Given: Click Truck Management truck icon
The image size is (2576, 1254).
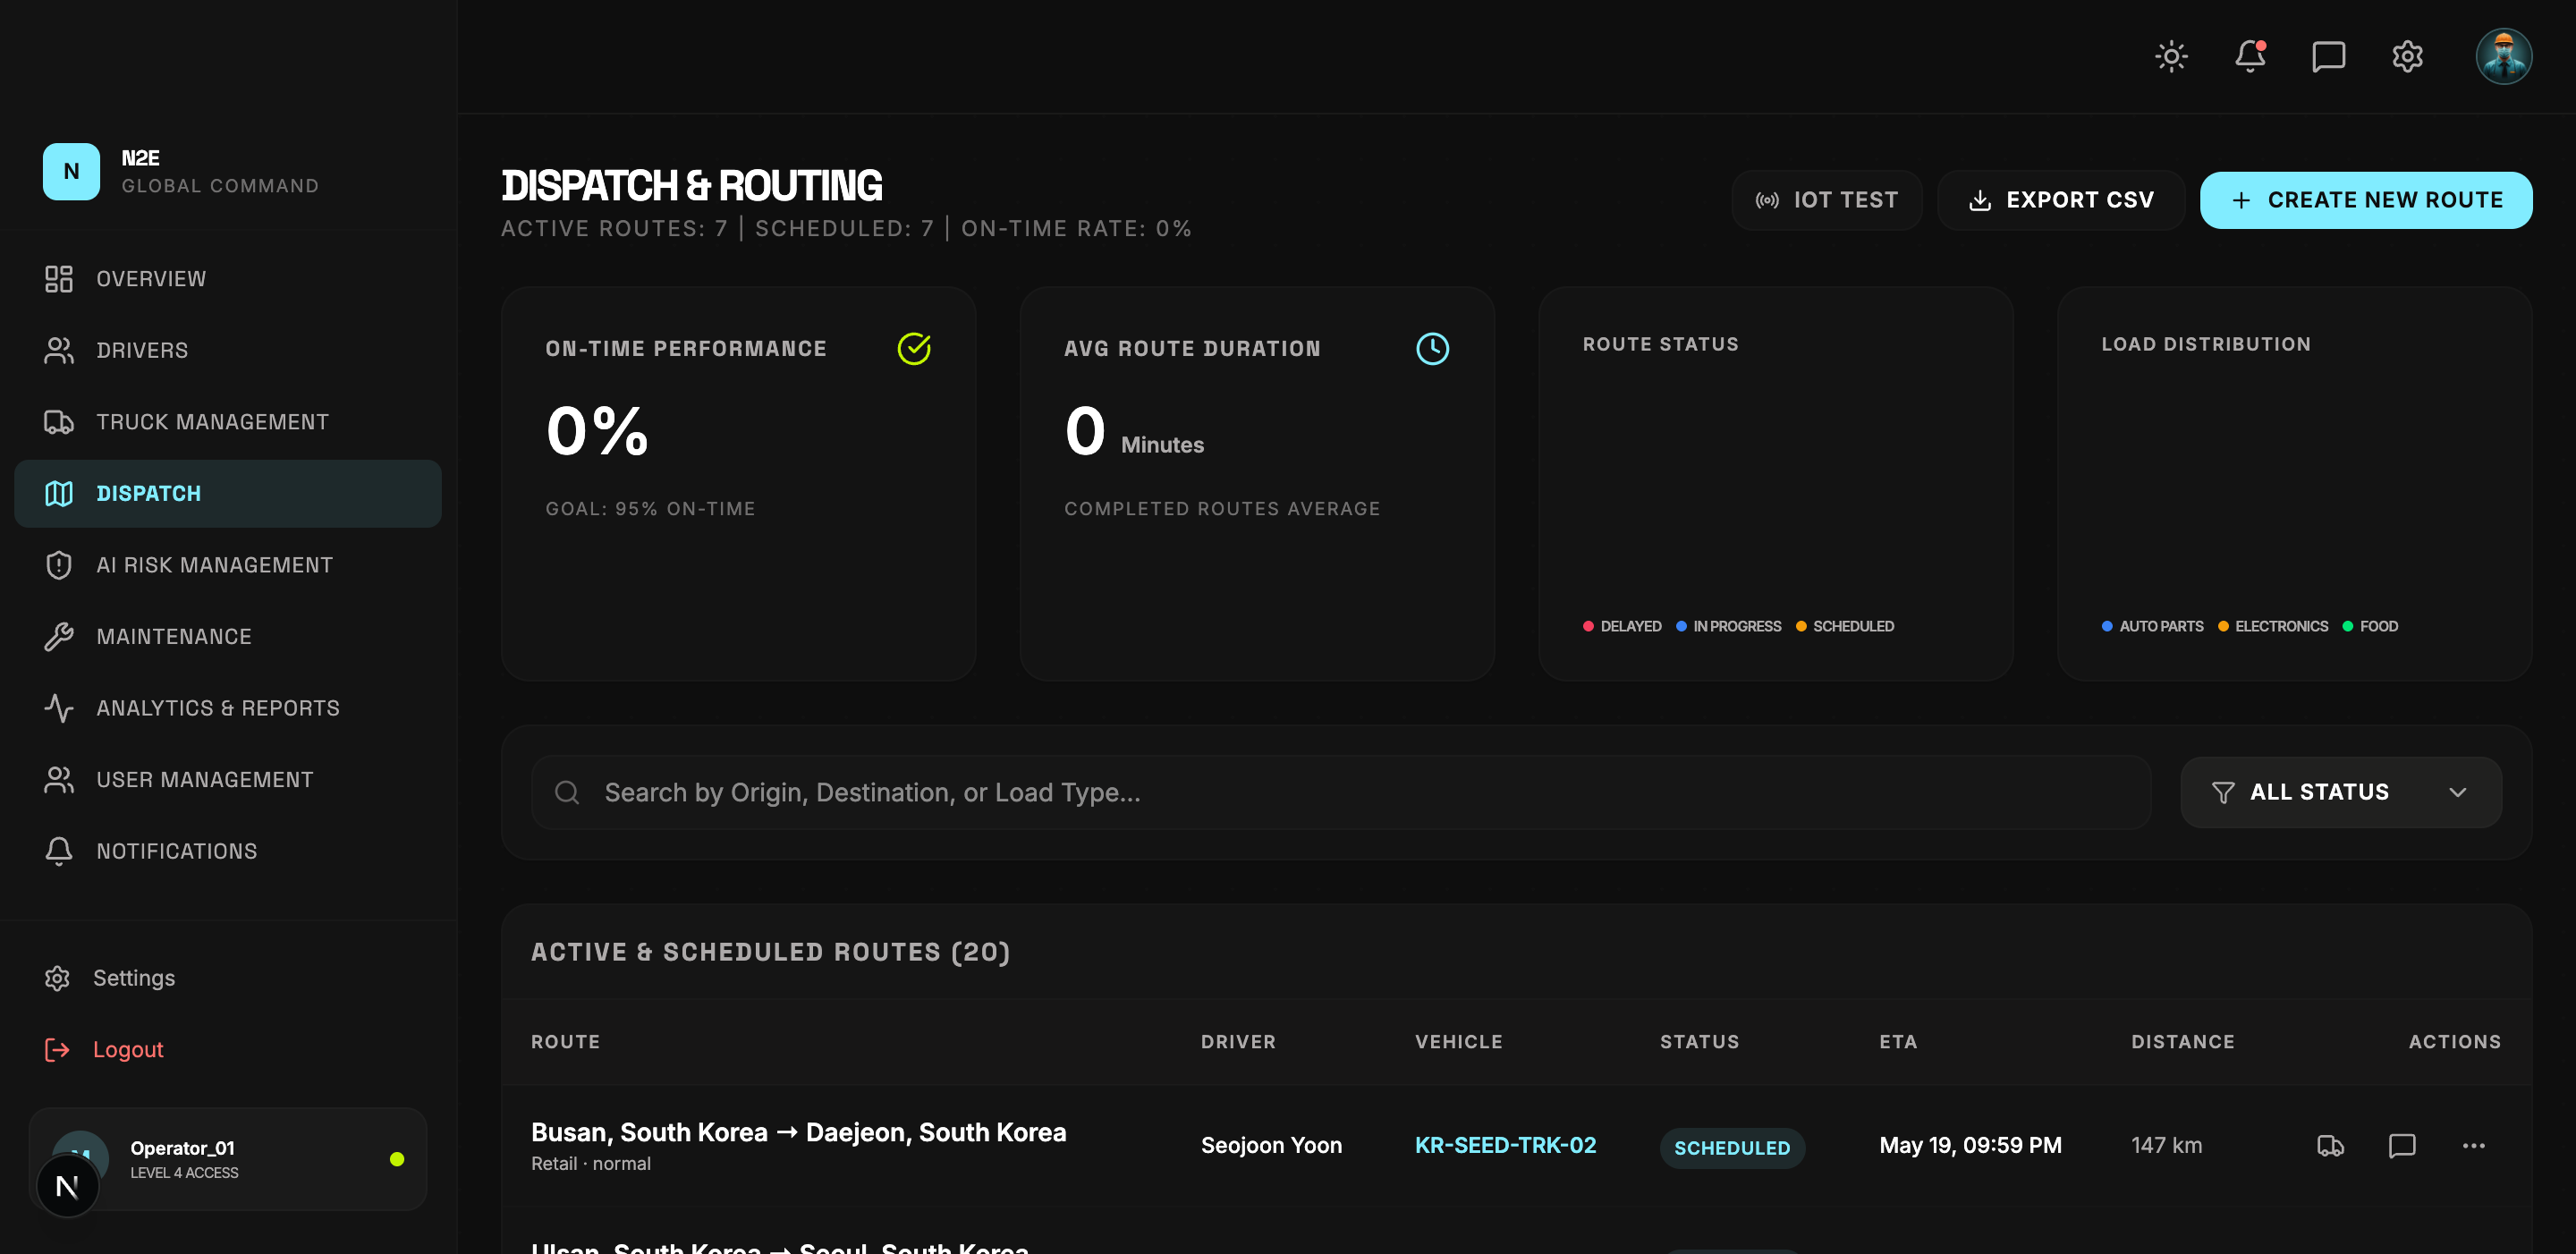Looking at the screenshot, I should (59, 422).
